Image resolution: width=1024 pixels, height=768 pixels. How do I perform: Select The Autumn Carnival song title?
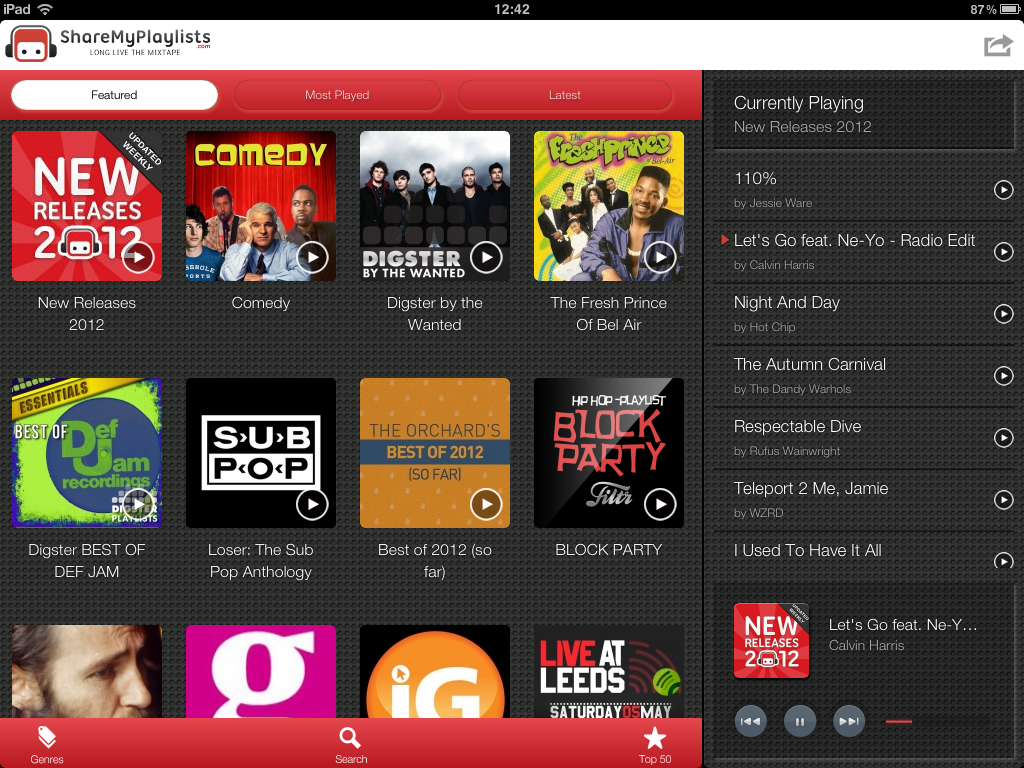tap(810, 364)
